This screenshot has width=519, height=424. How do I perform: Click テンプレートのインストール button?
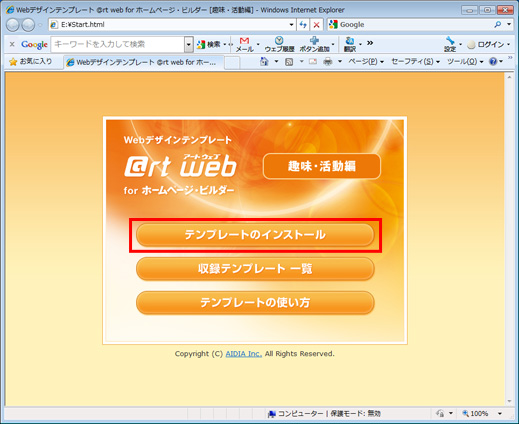[255, 235]
